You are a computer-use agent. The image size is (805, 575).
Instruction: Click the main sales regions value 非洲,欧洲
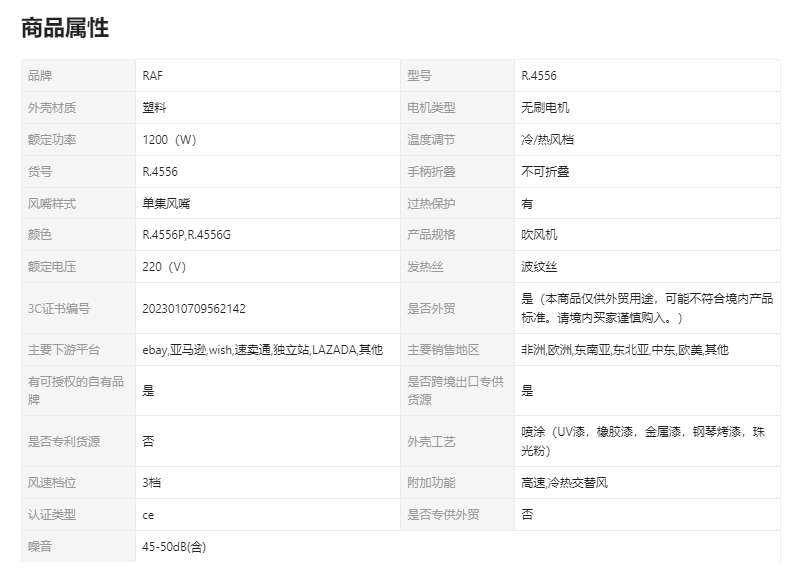point(625,350)
